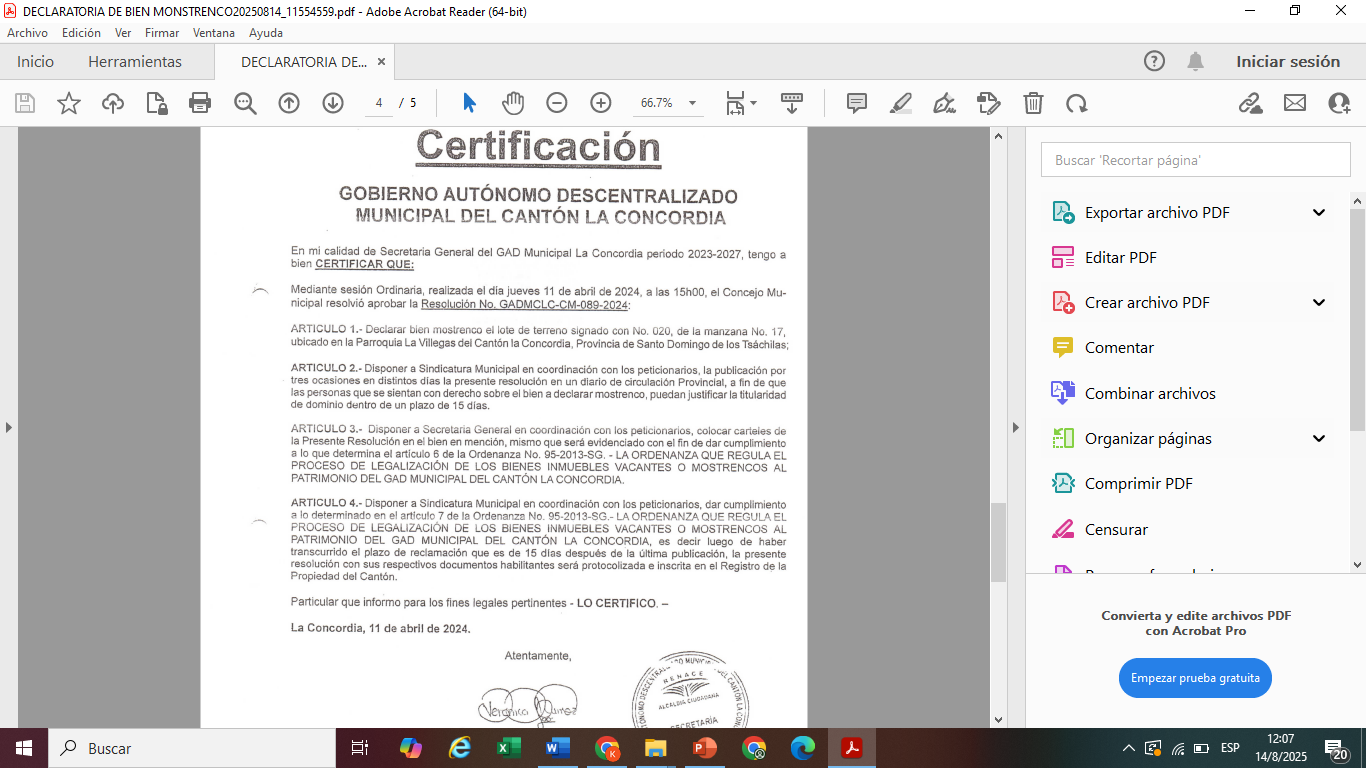Select the Hand pan tool
The image size is (1366, 768).
point(513,103)
